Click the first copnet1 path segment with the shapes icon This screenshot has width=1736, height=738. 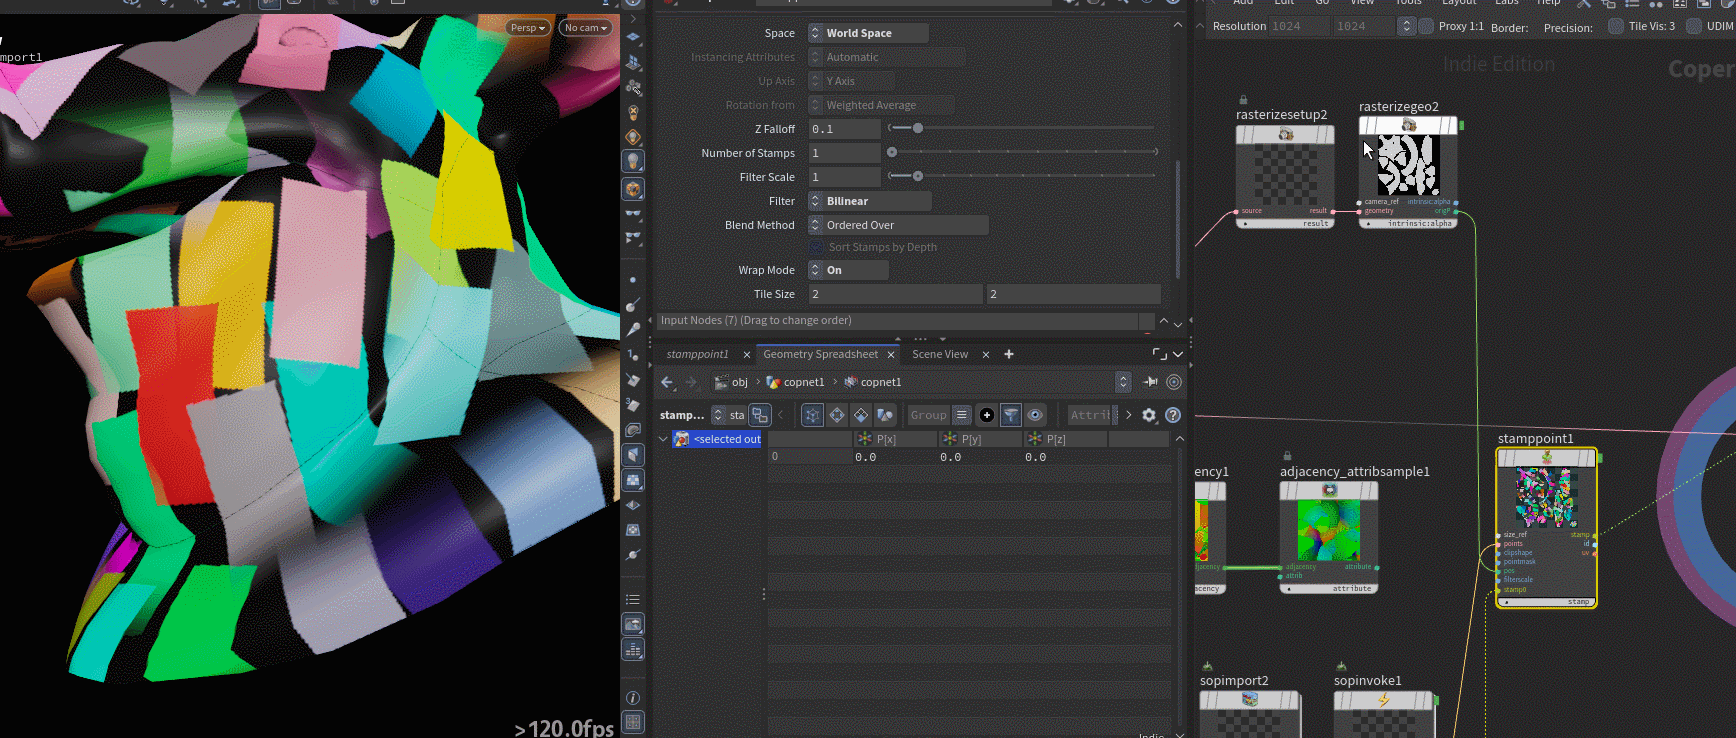[796, 382]
